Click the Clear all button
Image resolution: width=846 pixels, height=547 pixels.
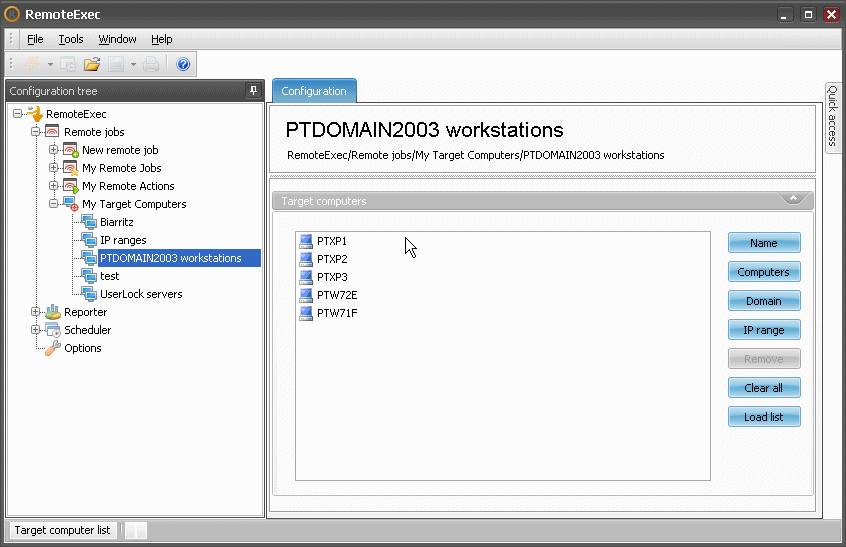pos(764,388)
